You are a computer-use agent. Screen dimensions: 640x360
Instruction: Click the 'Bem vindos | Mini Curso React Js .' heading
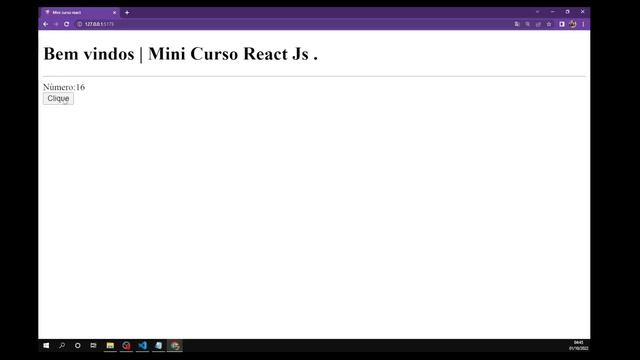pos(180,54)
